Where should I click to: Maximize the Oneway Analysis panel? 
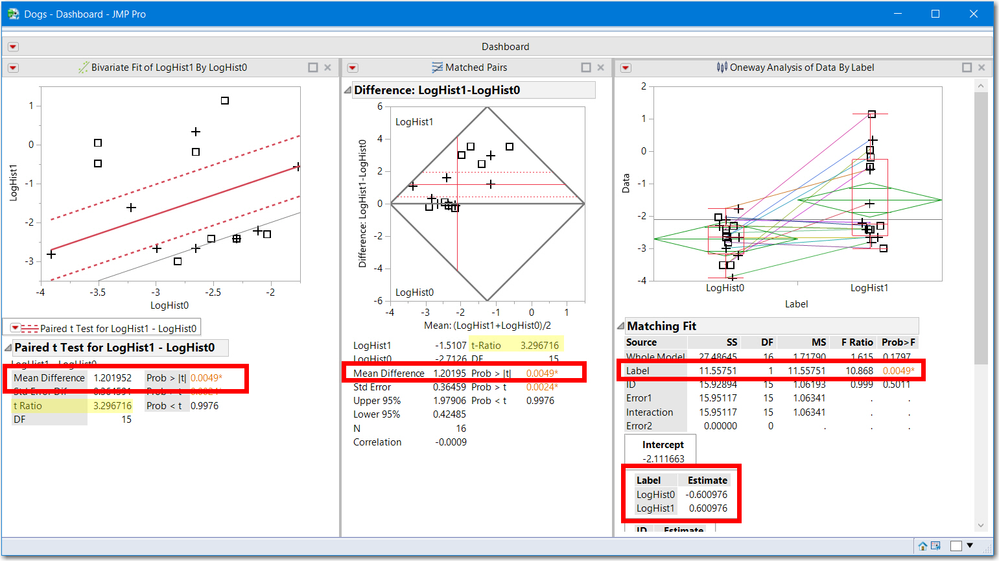coord(967,67)
